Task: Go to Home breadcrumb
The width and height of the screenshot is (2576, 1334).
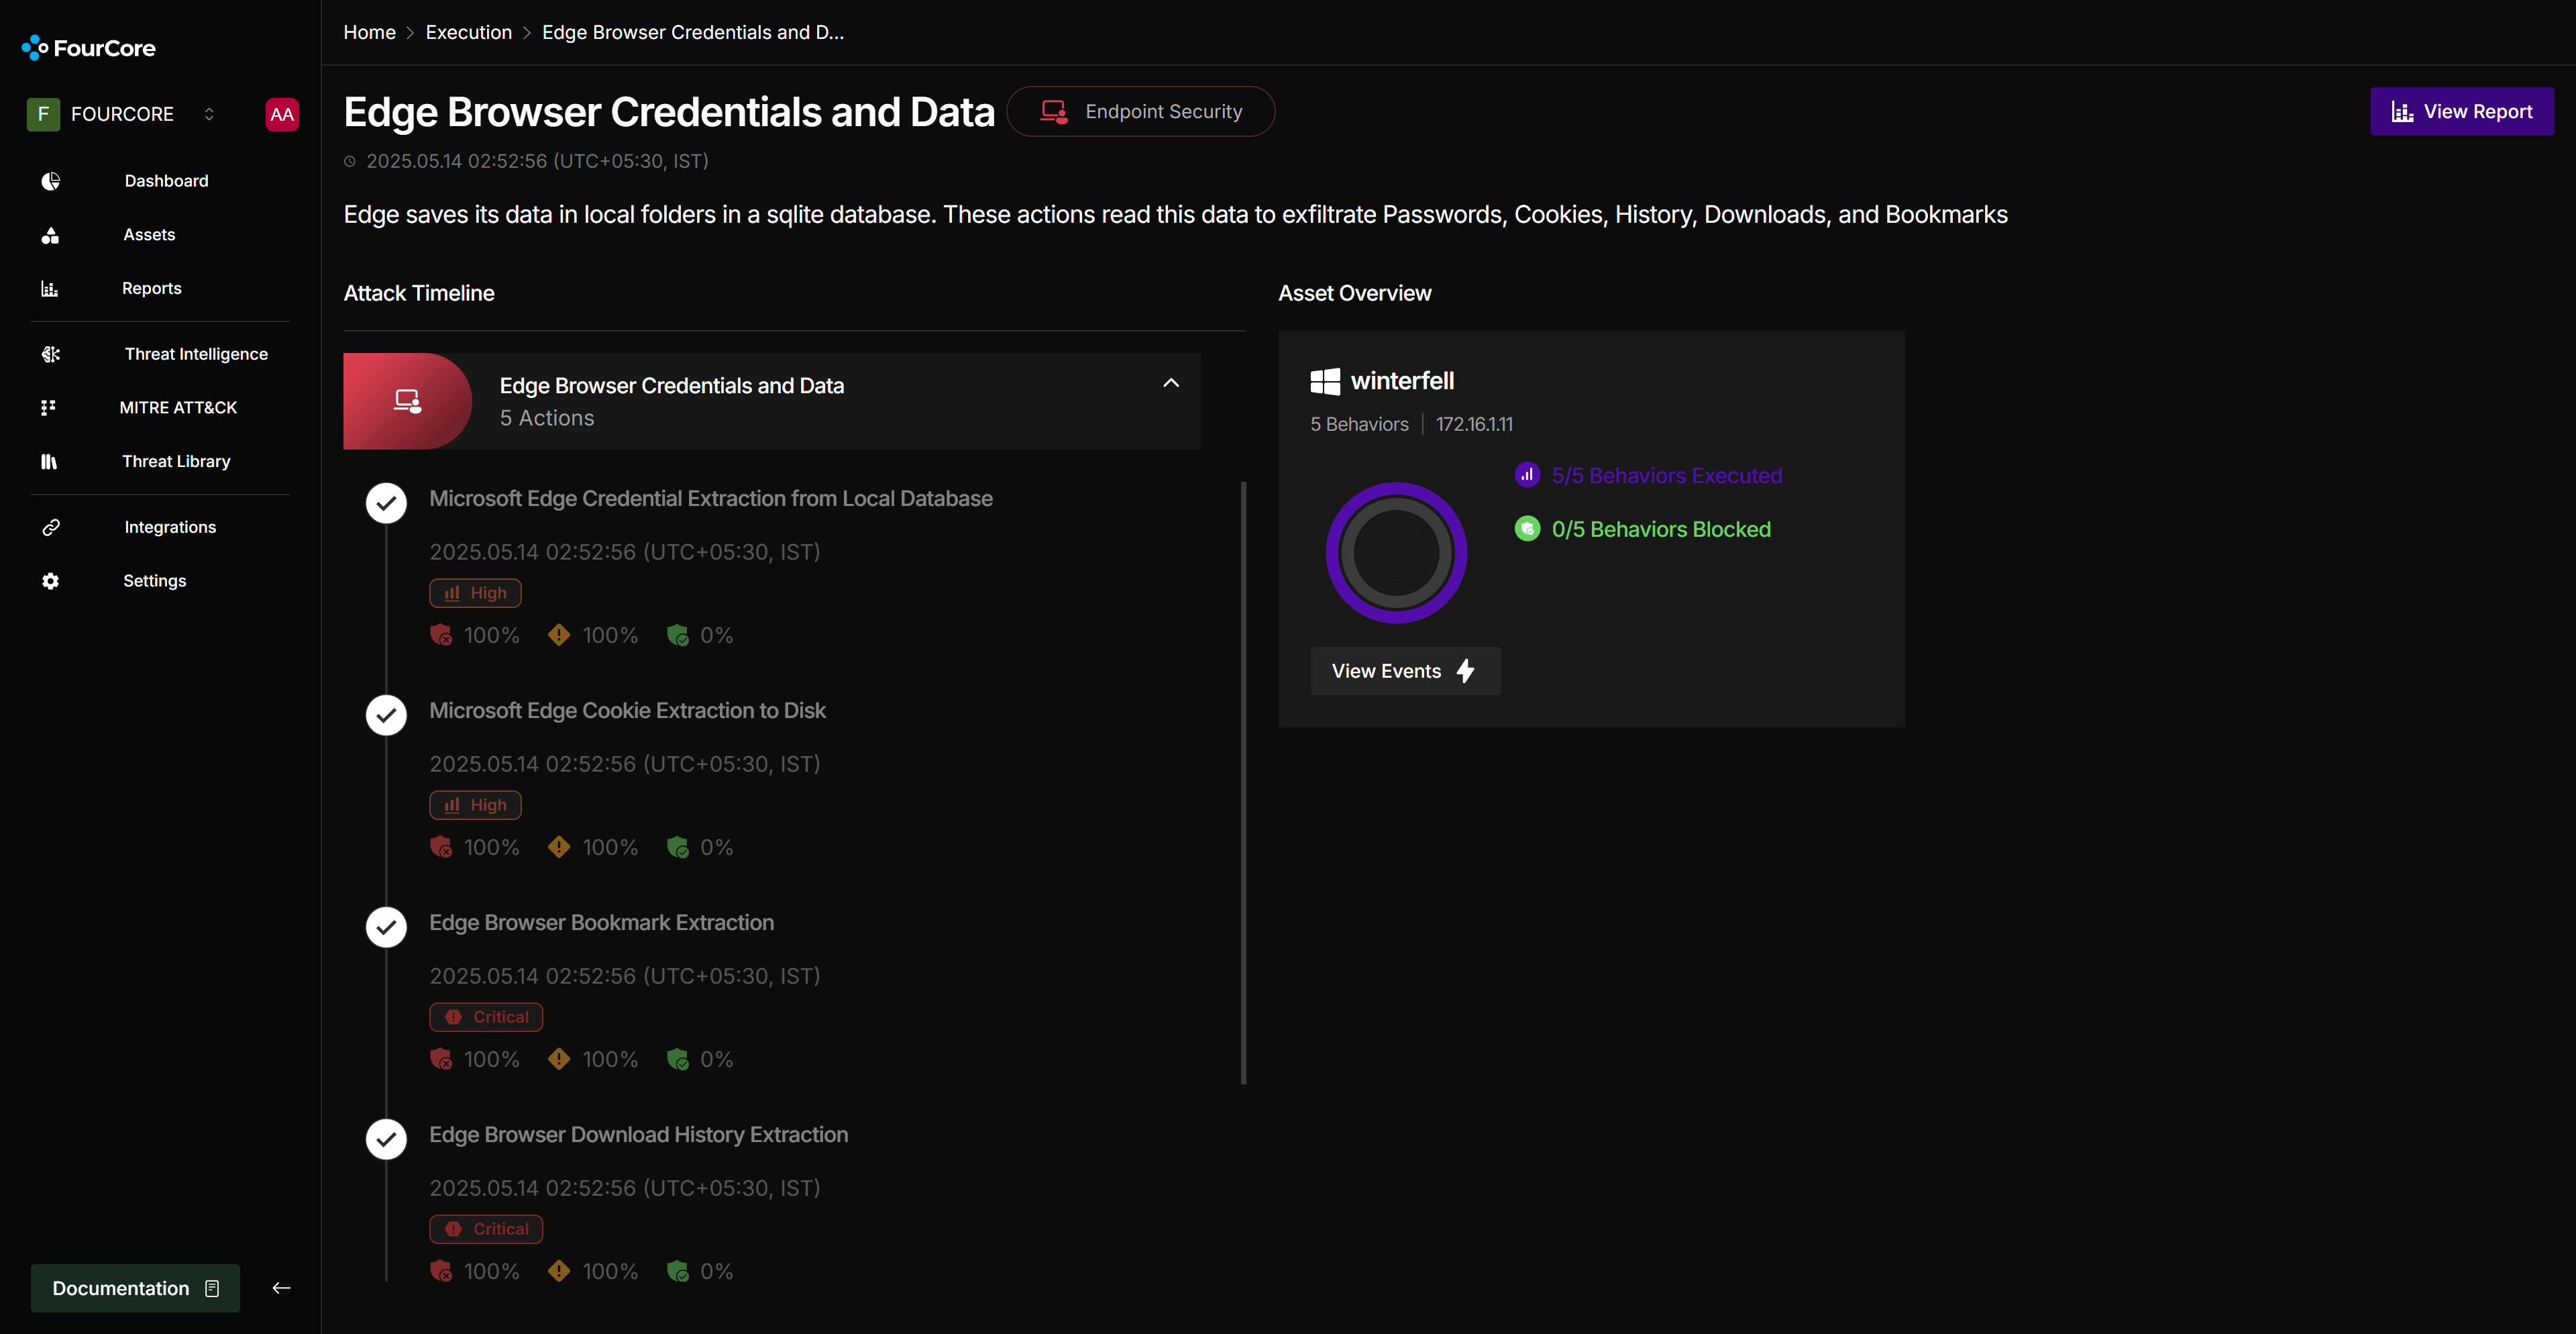Action: (369, 32)
